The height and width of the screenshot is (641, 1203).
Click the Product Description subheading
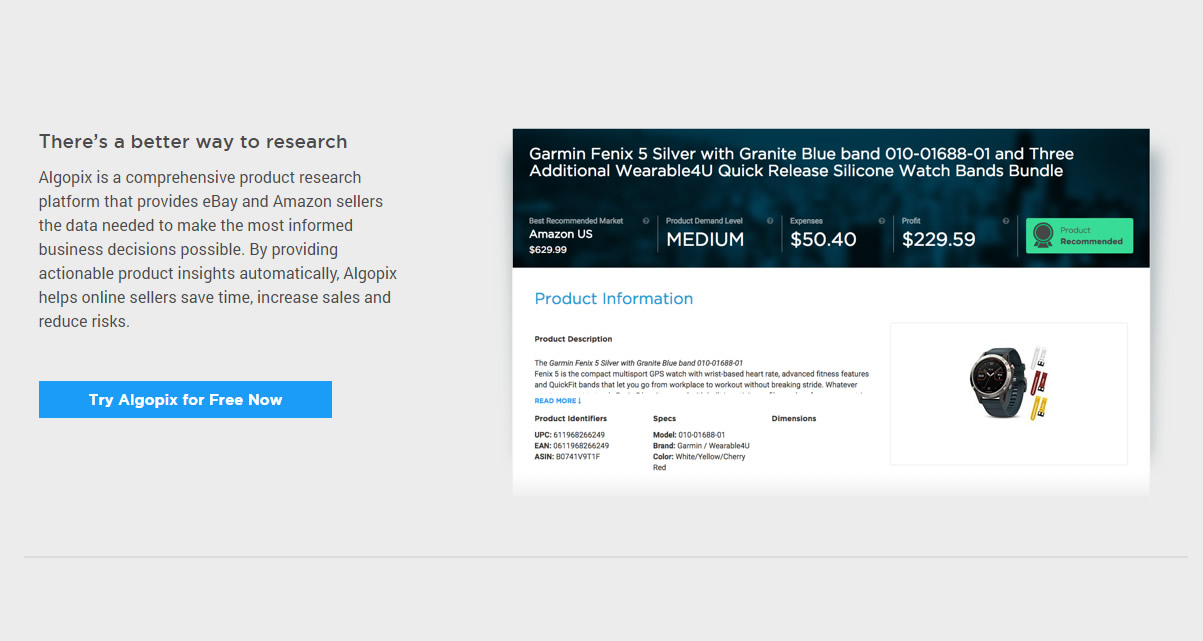574,339
